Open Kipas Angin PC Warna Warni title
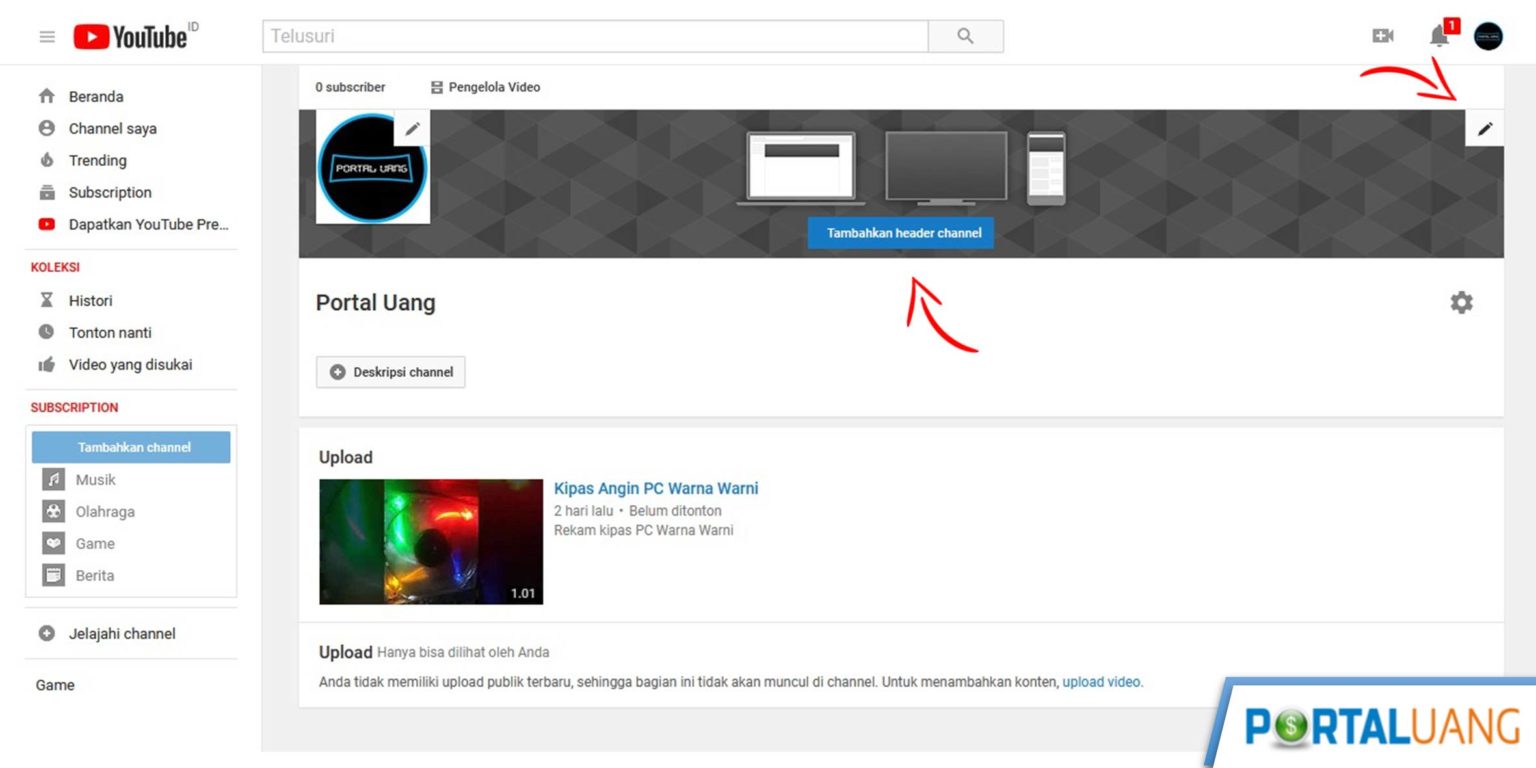 click(656, 489)
